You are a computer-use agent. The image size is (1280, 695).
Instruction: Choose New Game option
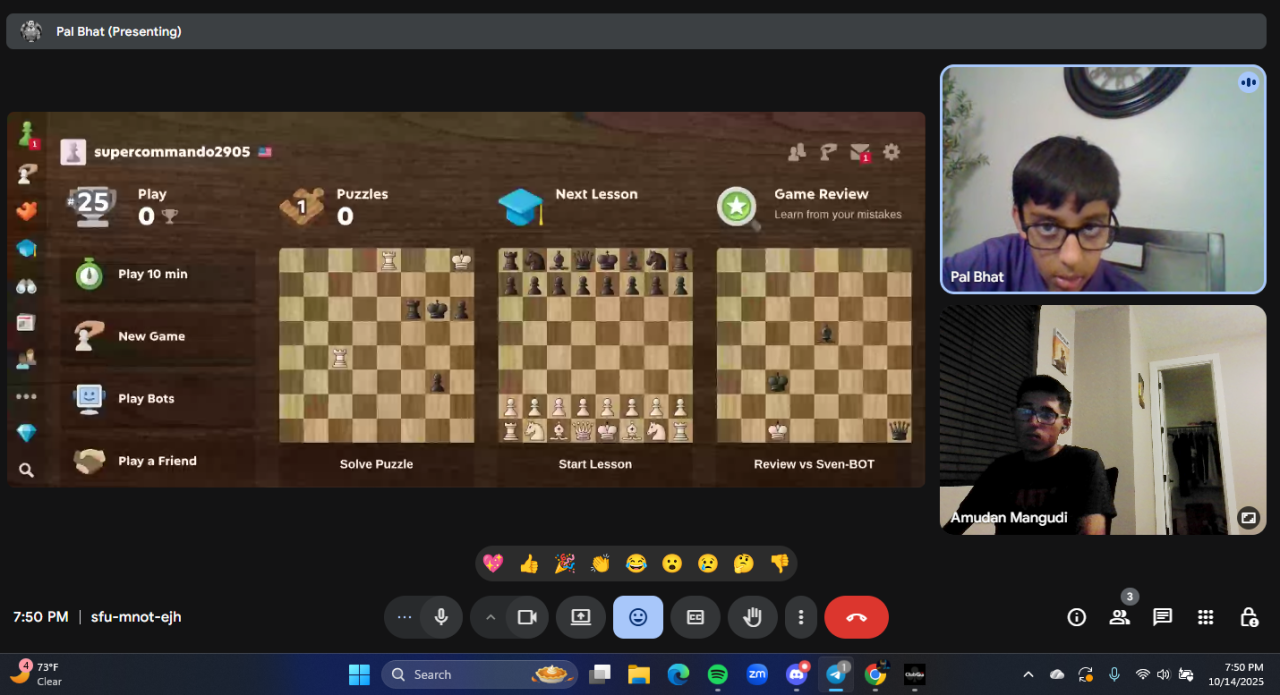coord(157,336)
